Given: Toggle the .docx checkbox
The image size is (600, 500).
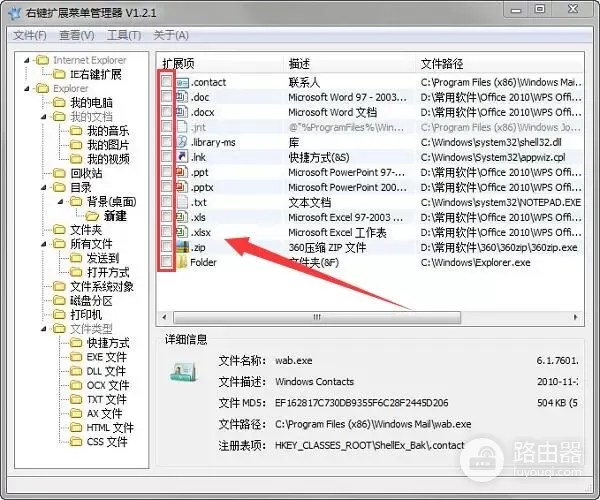Looking at the screenshot, I should pyautogui.click(x=166, y=111).
